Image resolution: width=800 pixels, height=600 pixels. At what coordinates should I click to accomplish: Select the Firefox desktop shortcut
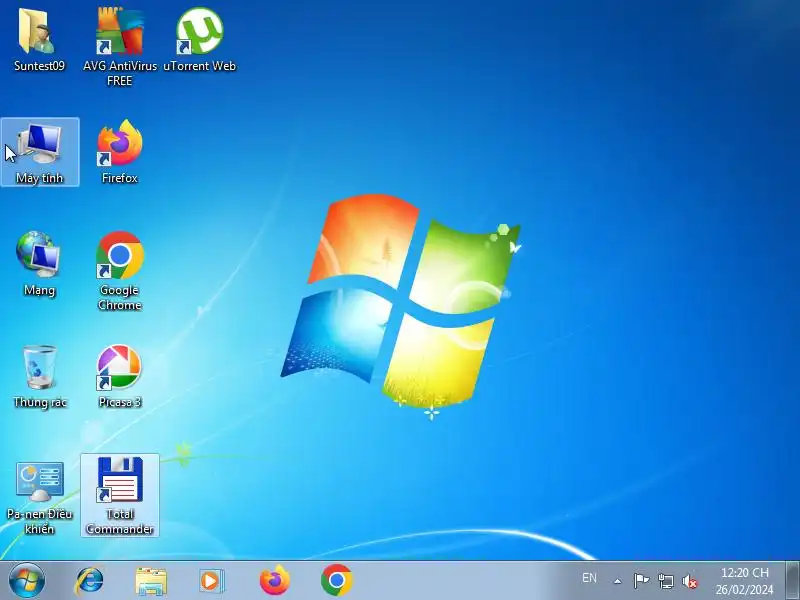[x=120, y=152]
